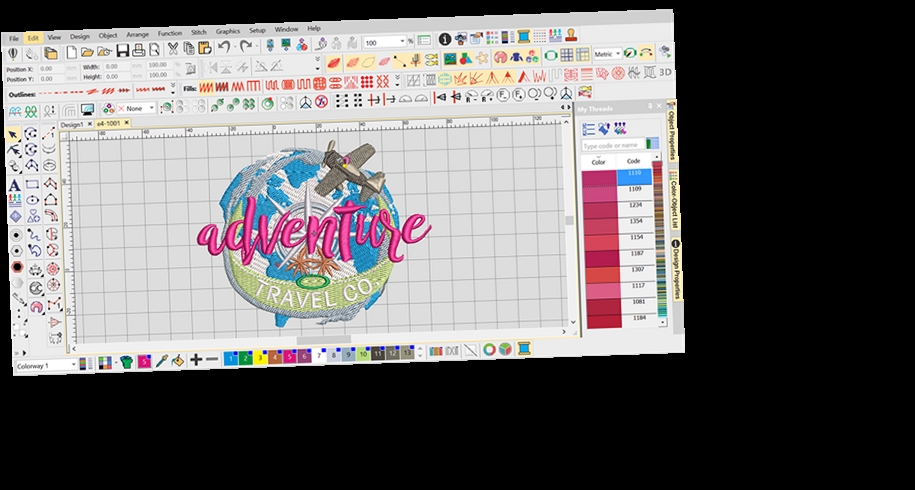Click the Open design folder icon

pos(88,52)
